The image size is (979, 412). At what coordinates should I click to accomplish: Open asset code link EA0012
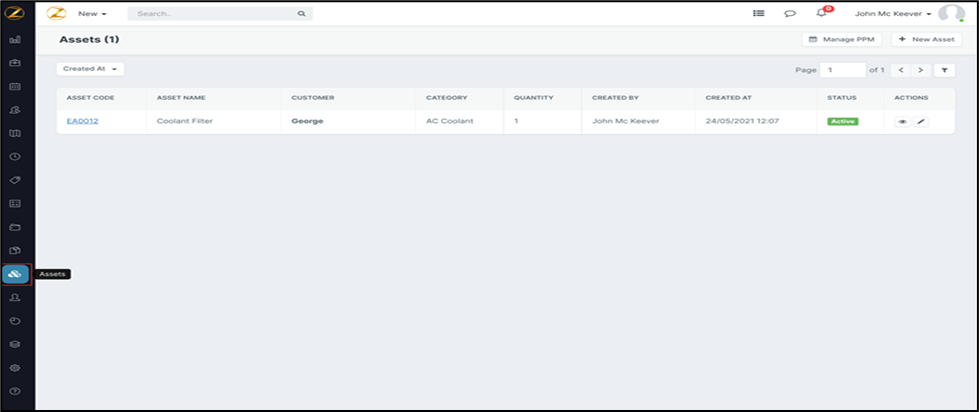pyautogui.click(x=82, y=121)
